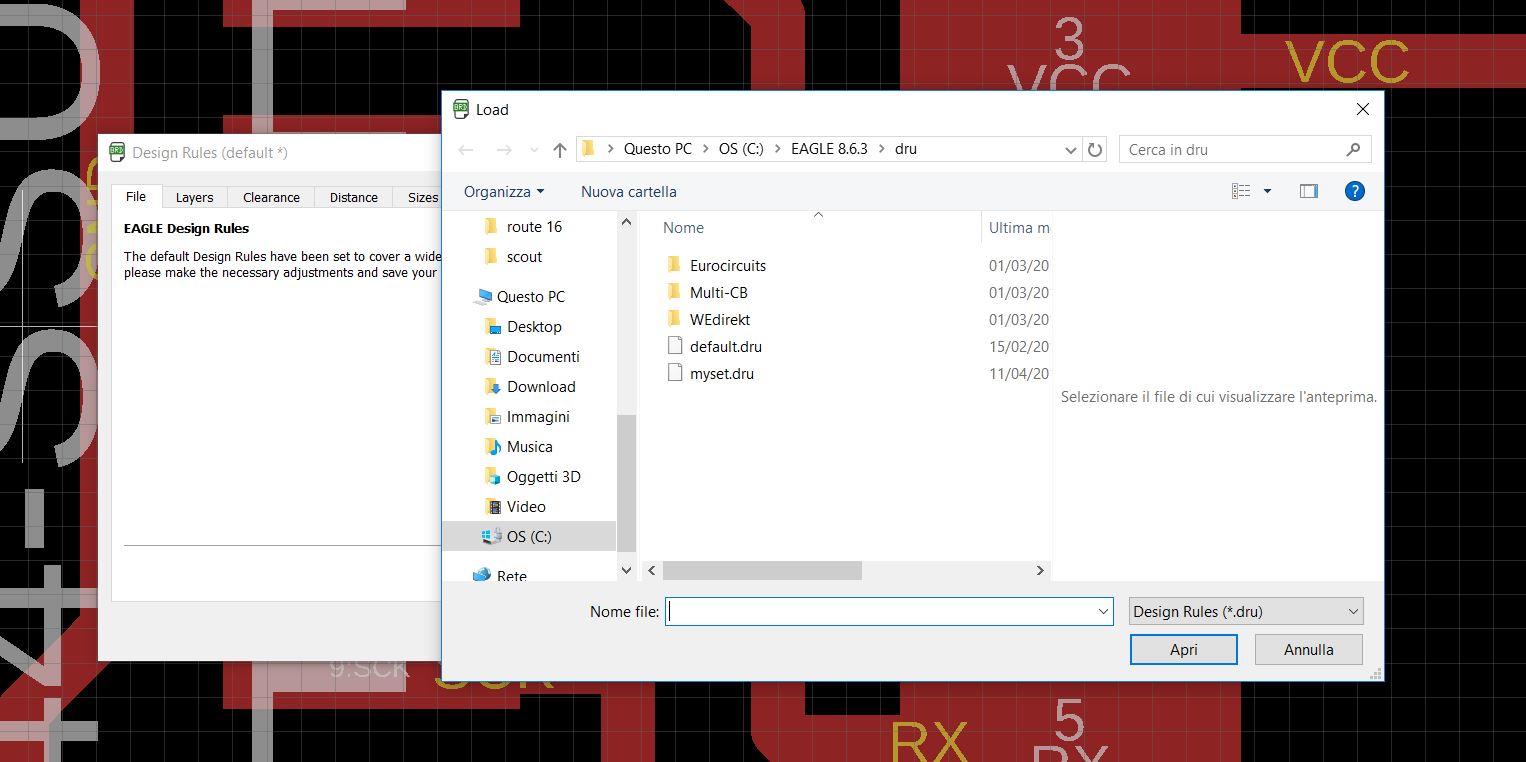Image resolution: width=1526 pixels, height=762 pixels.
Task: Toggle the preview pane icon
Action: (x=1309, y=191)
